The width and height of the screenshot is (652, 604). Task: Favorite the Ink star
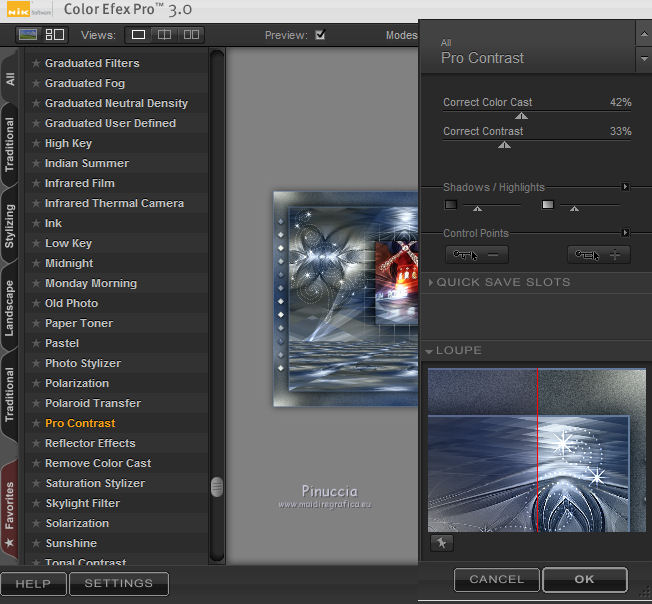pos(36,223)
